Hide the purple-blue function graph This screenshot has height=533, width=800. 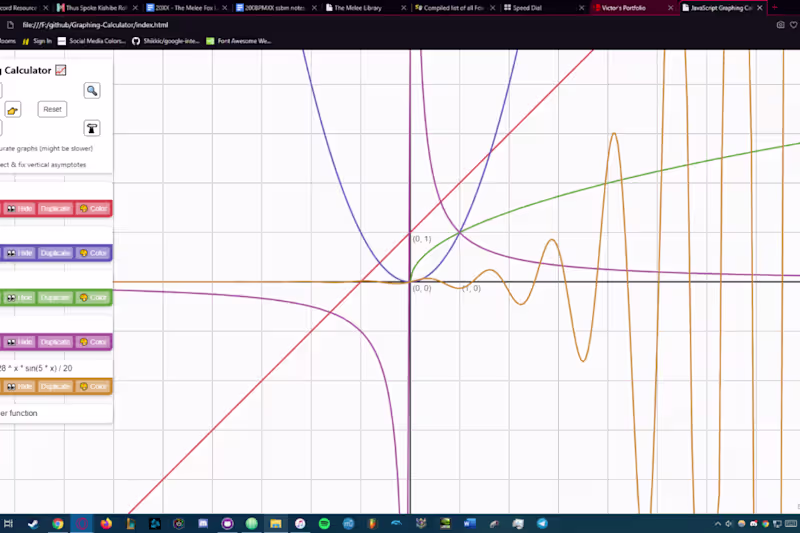(19, 253)
